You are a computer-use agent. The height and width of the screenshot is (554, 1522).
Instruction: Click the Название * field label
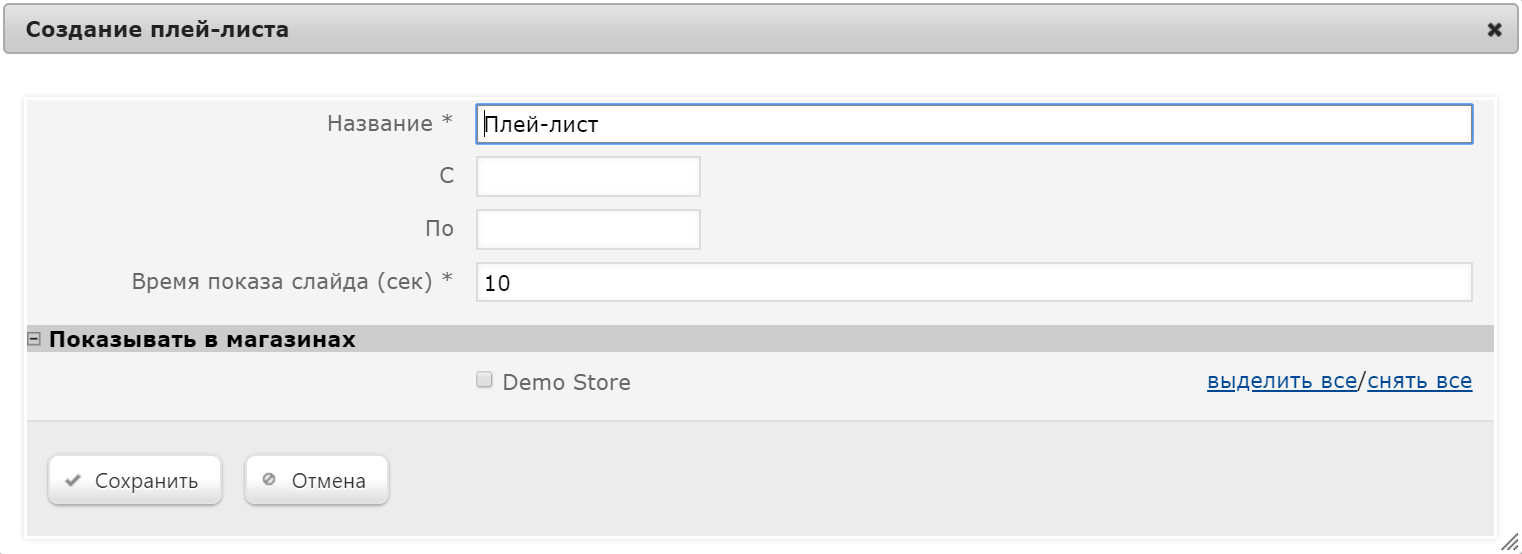click(390, 123)
